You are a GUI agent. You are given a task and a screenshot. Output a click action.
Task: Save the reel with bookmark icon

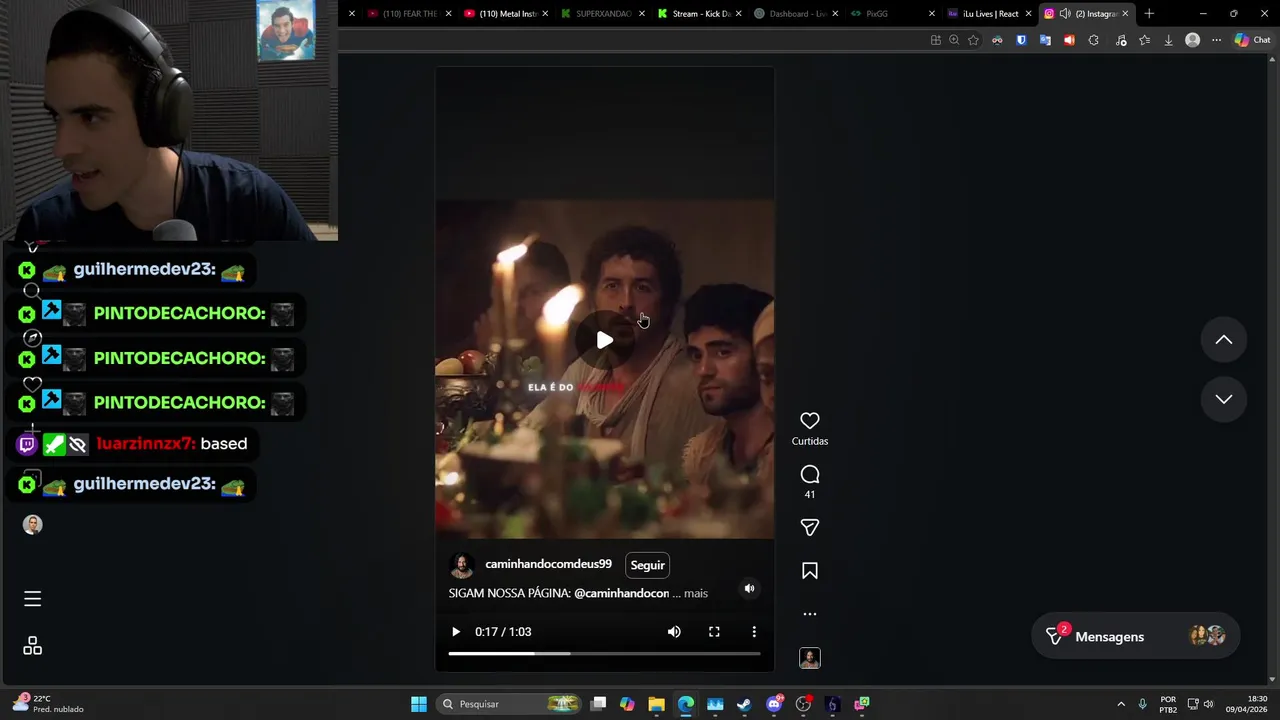[810, 571]
